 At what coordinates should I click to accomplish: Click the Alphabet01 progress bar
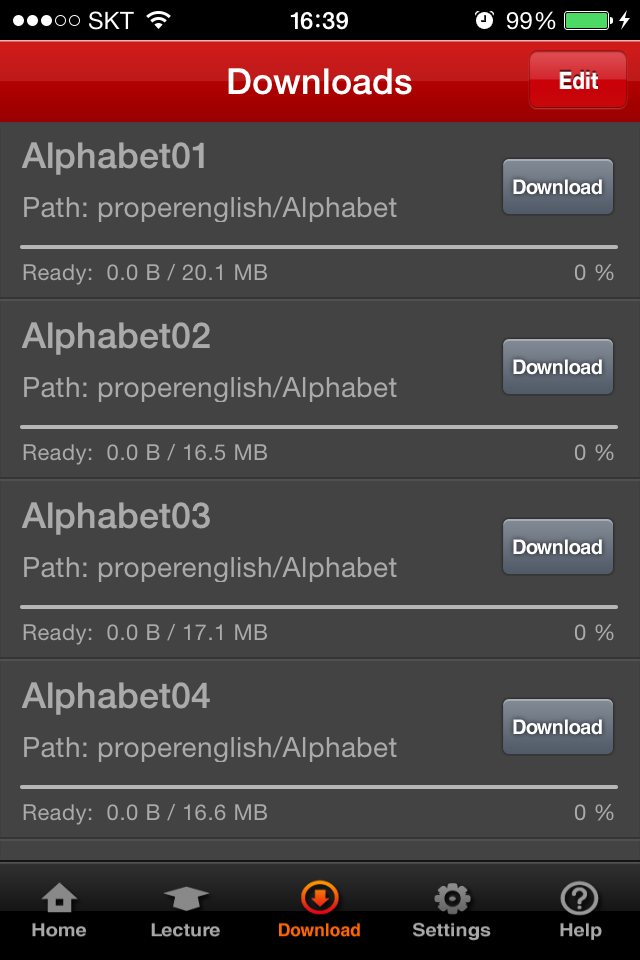[318, 247]
